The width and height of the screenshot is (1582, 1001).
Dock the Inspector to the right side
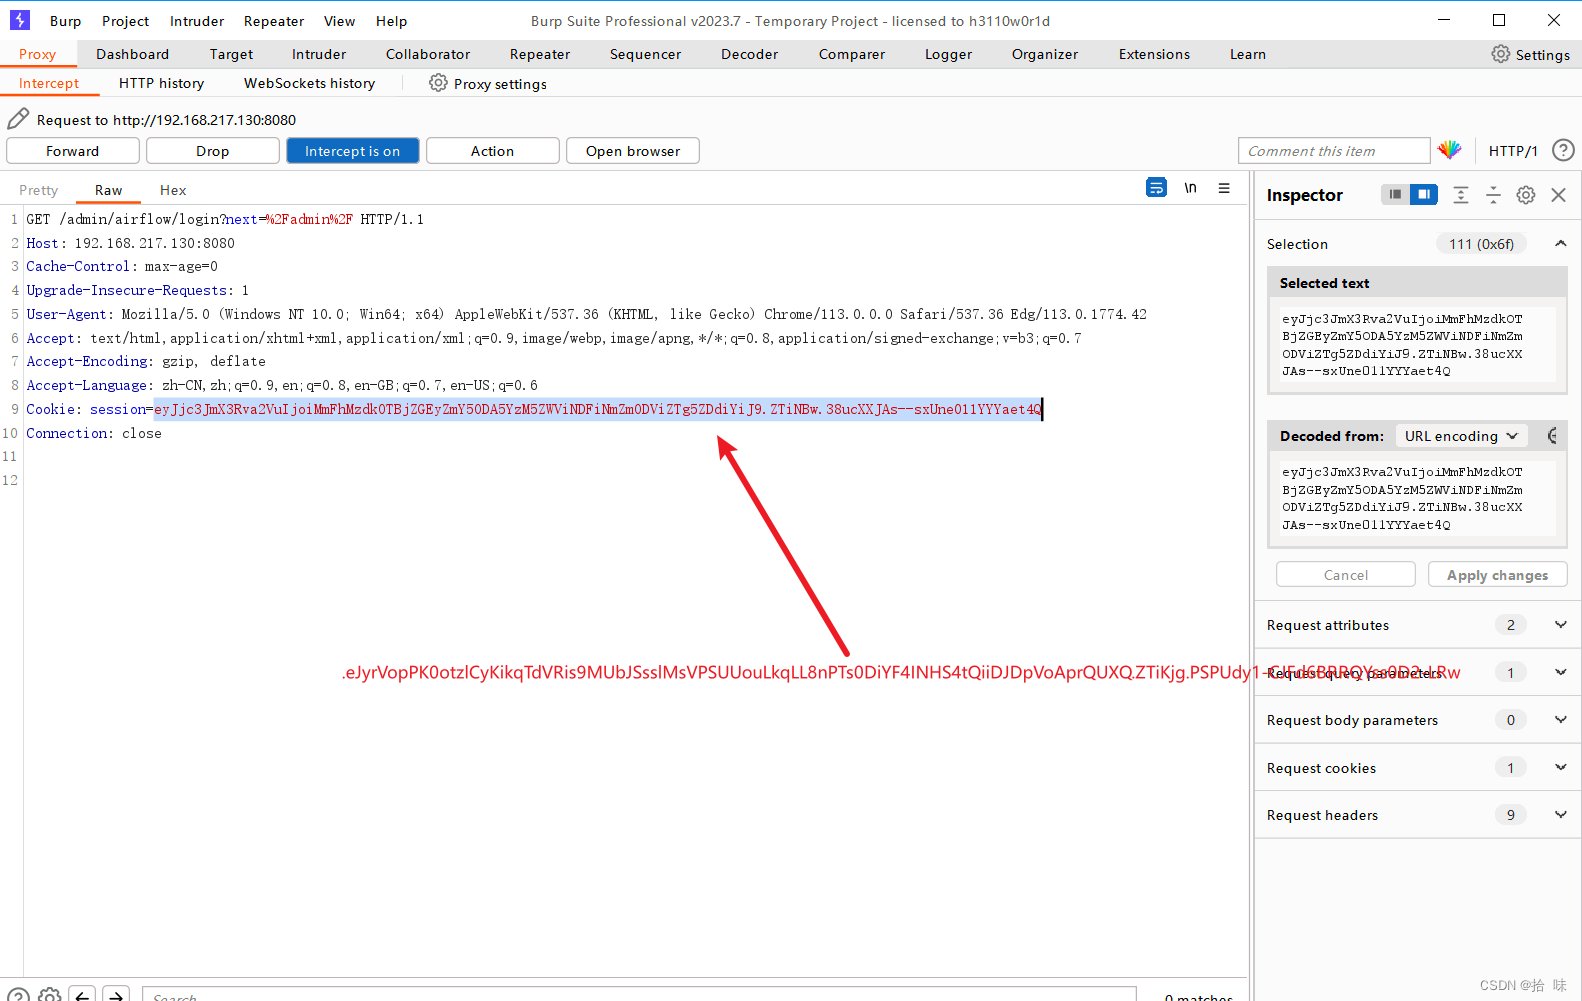1423,194
